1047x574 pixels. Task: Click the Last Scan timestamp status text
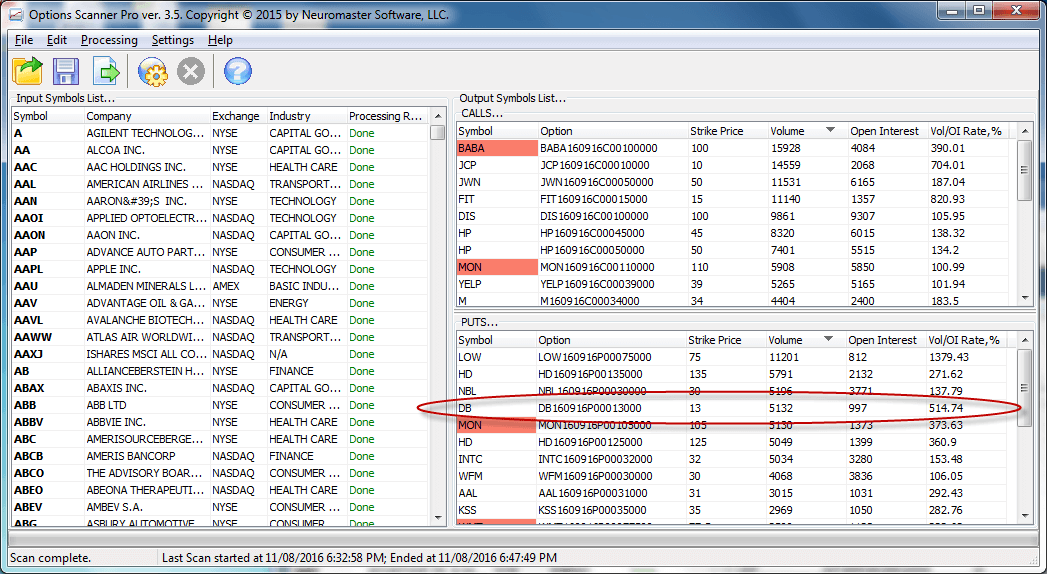pos(359,557)
